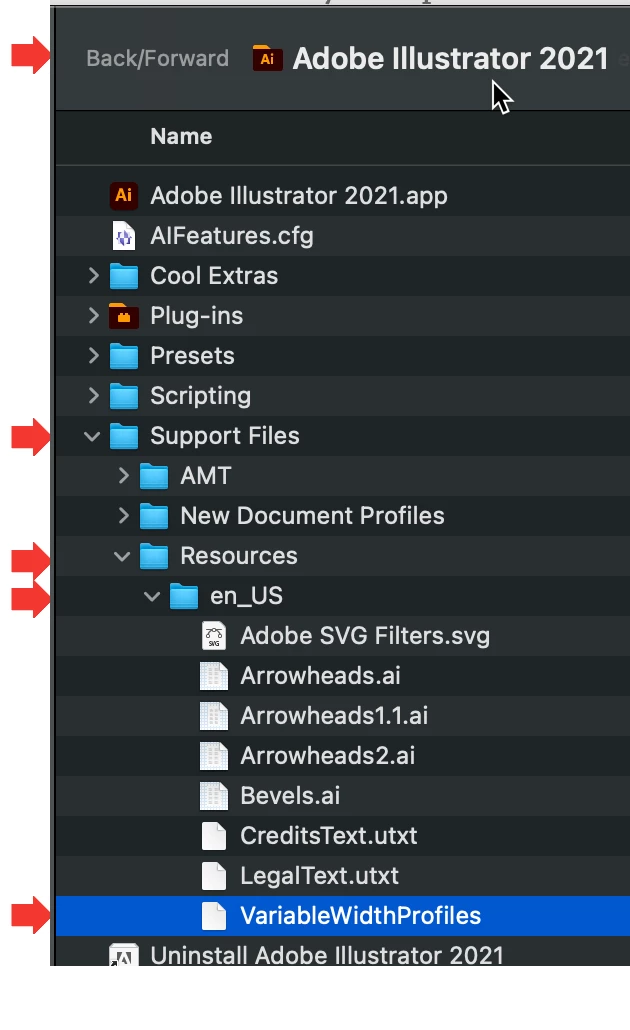Click the Uninstall Adobe Illustrator 2021 icon

coord(124,954)
